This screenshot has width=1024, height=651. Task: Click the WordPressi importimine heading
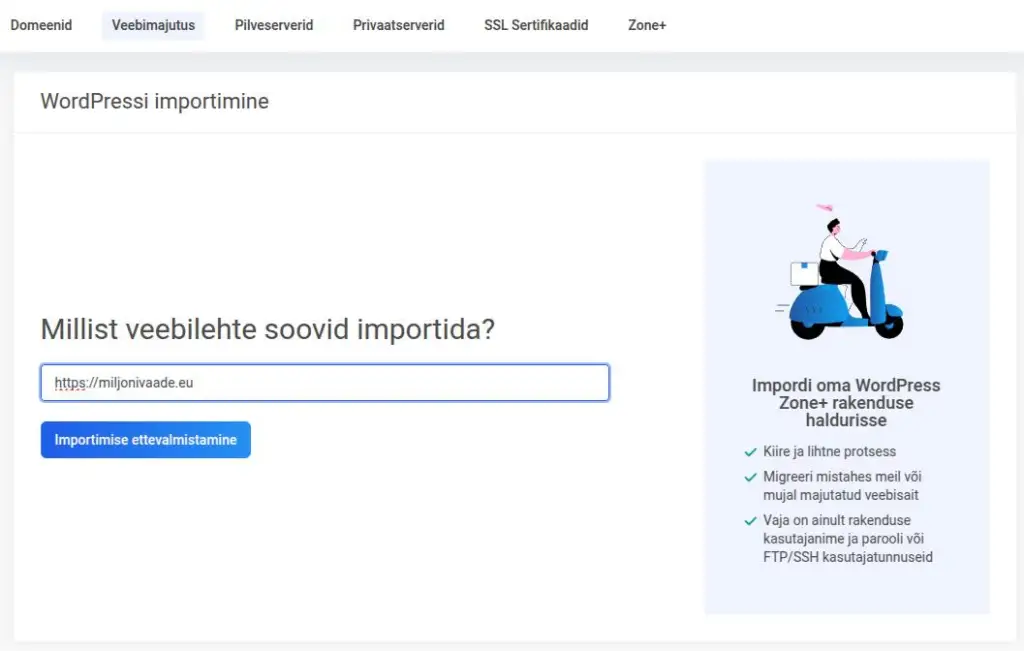pos(155,101)
